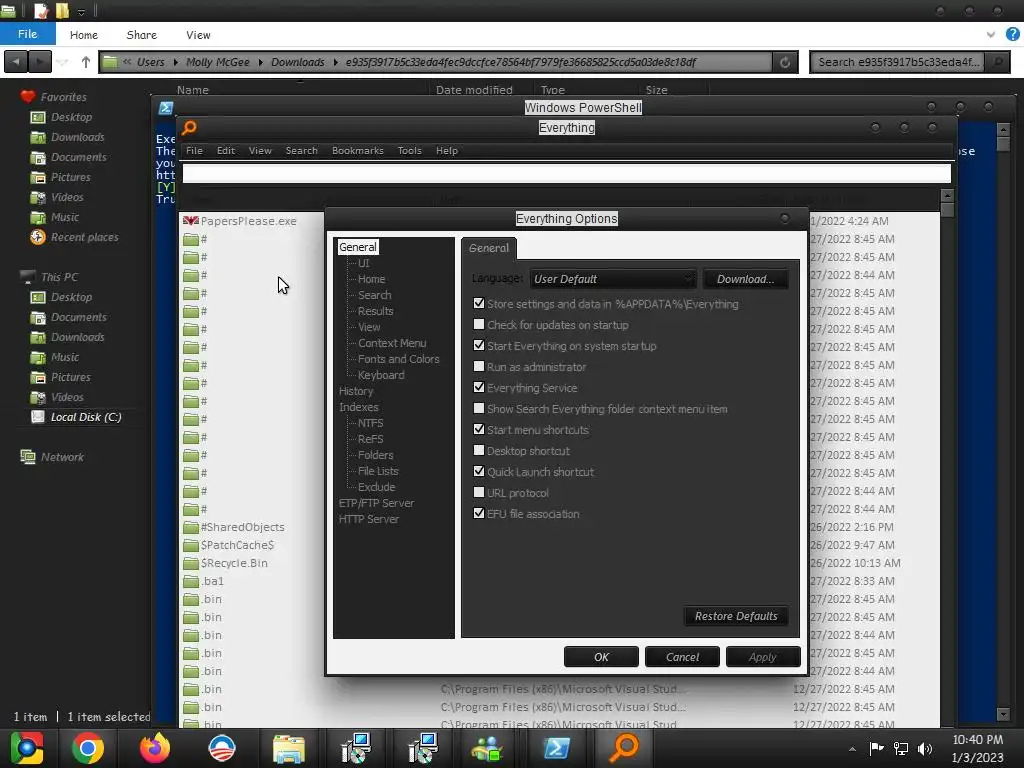Click Cancel in Everything Options

coord(682,657)
